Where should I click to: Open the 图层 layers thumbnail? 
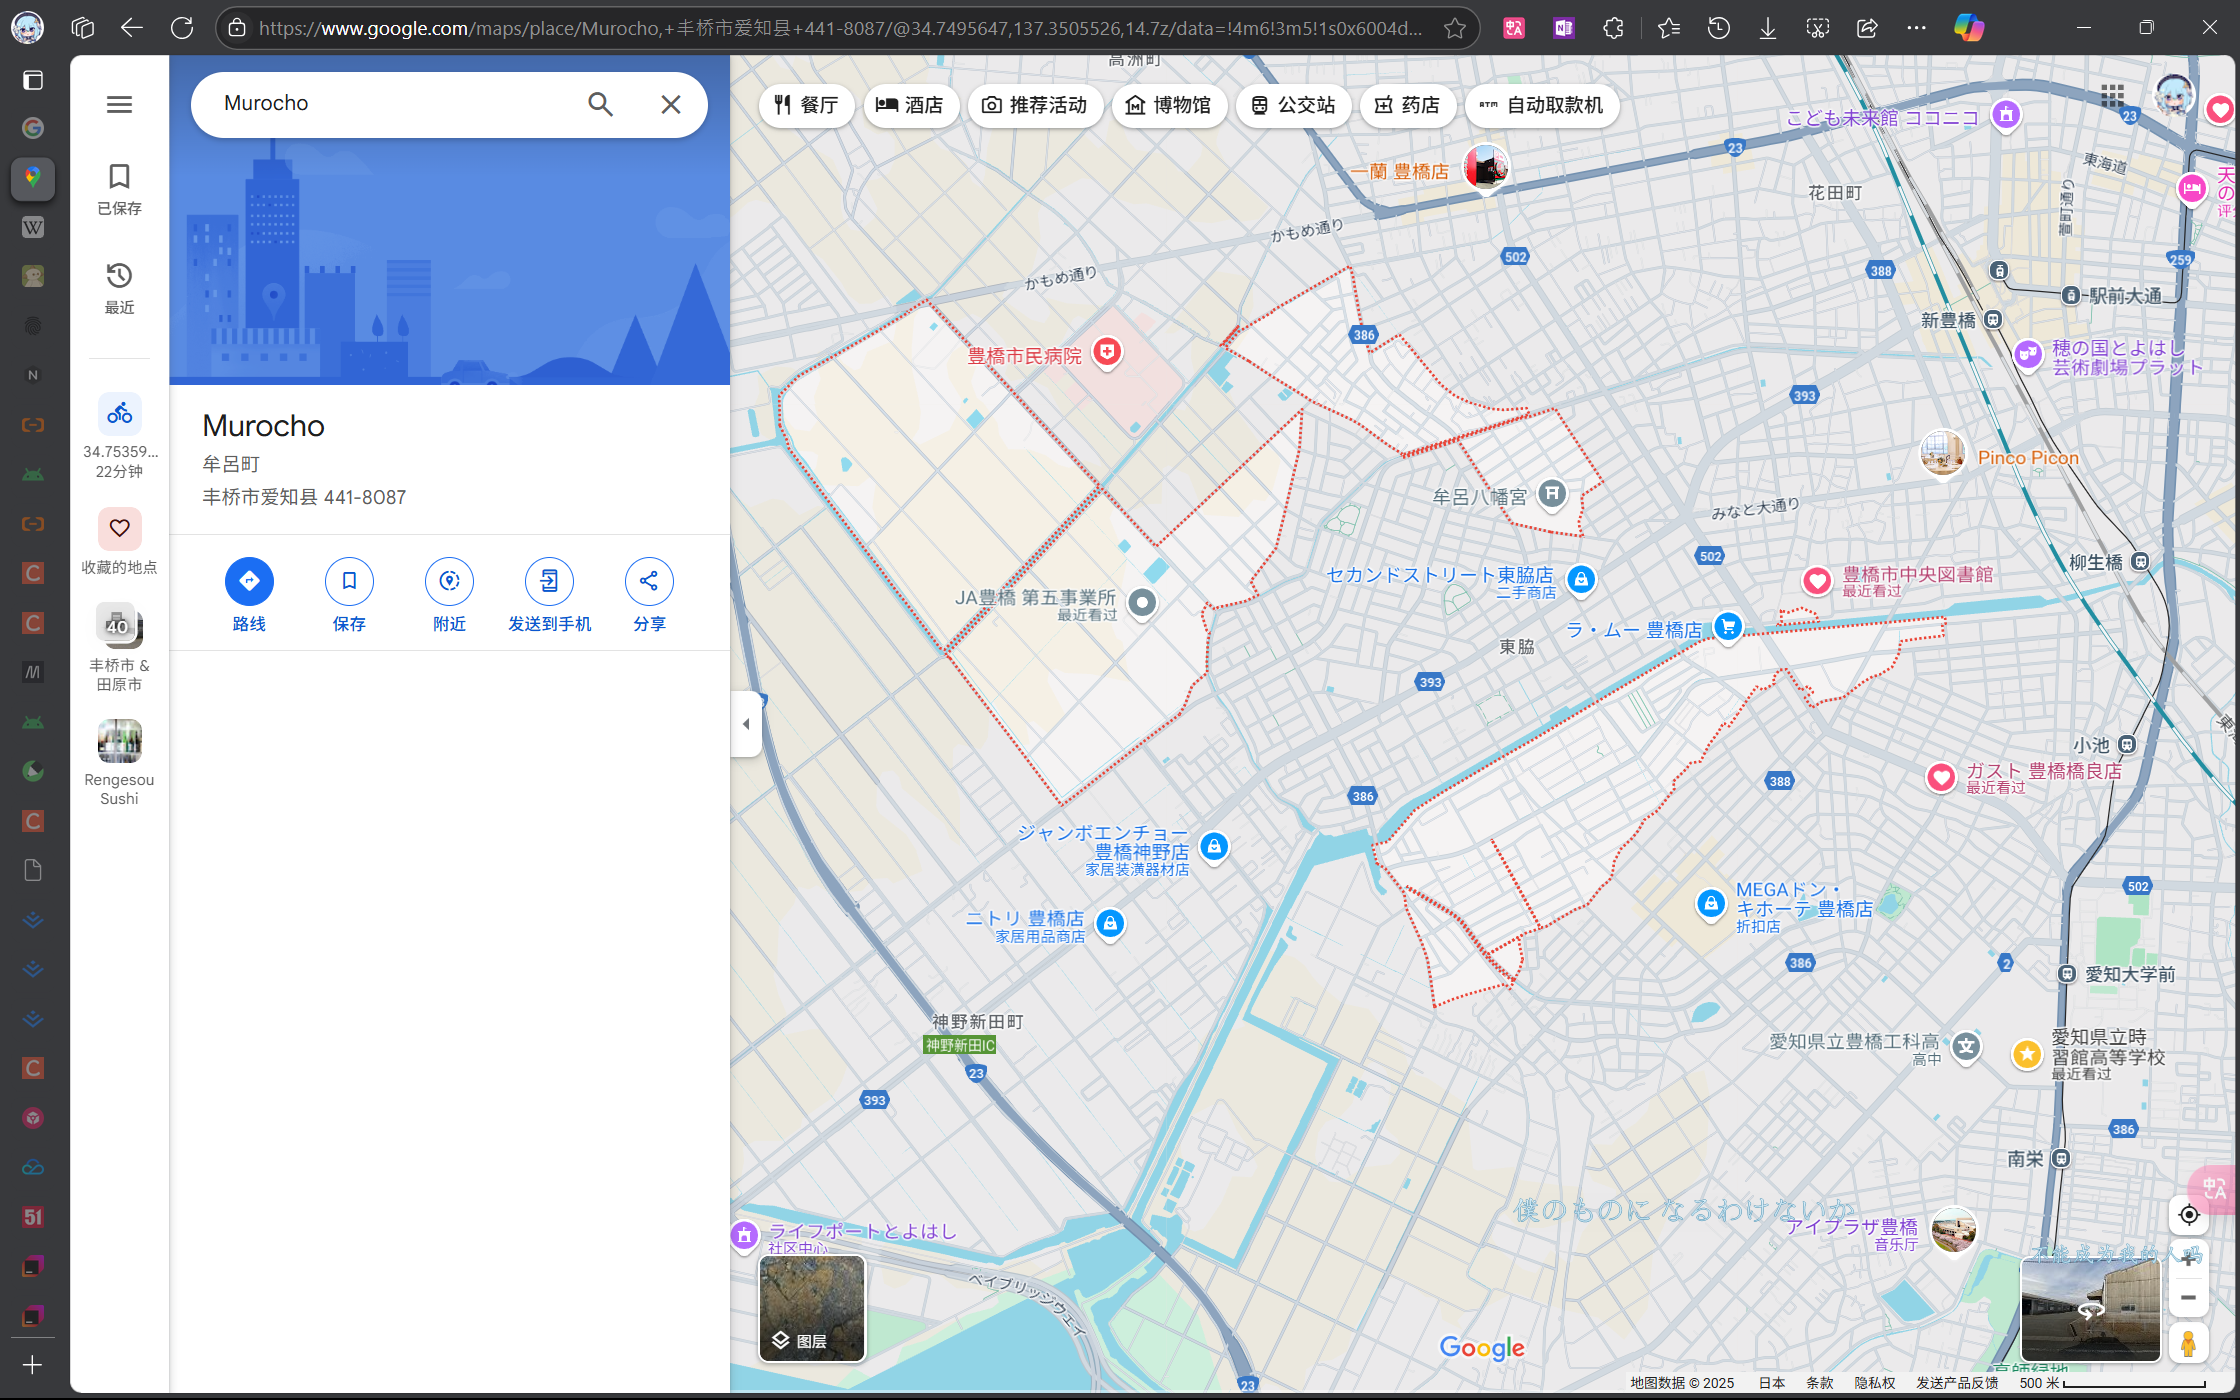click(812, 1308)
